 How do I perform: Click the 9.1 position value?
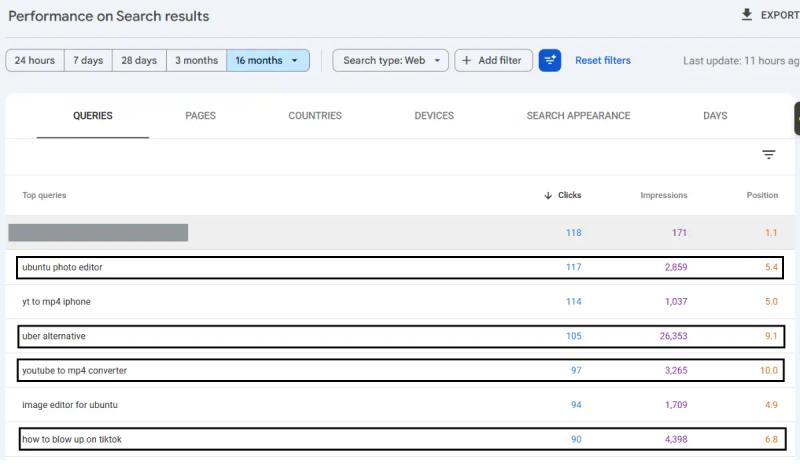(771, 336)
